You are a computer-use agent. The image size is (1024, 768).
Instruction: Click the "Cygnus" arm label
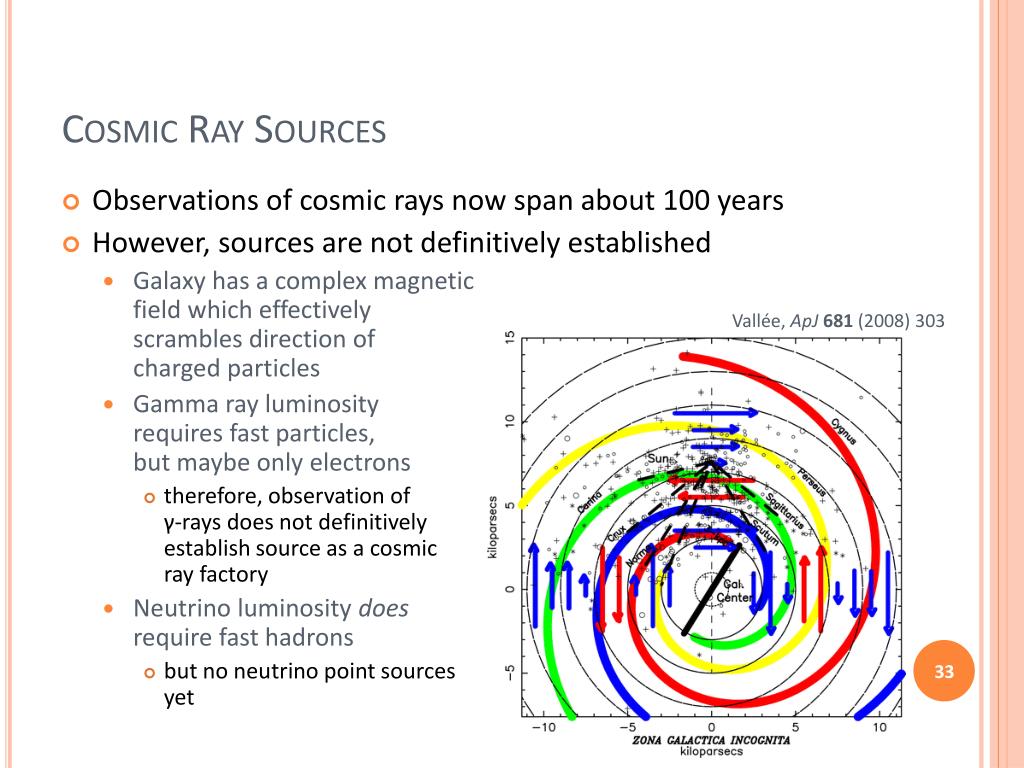843,432
